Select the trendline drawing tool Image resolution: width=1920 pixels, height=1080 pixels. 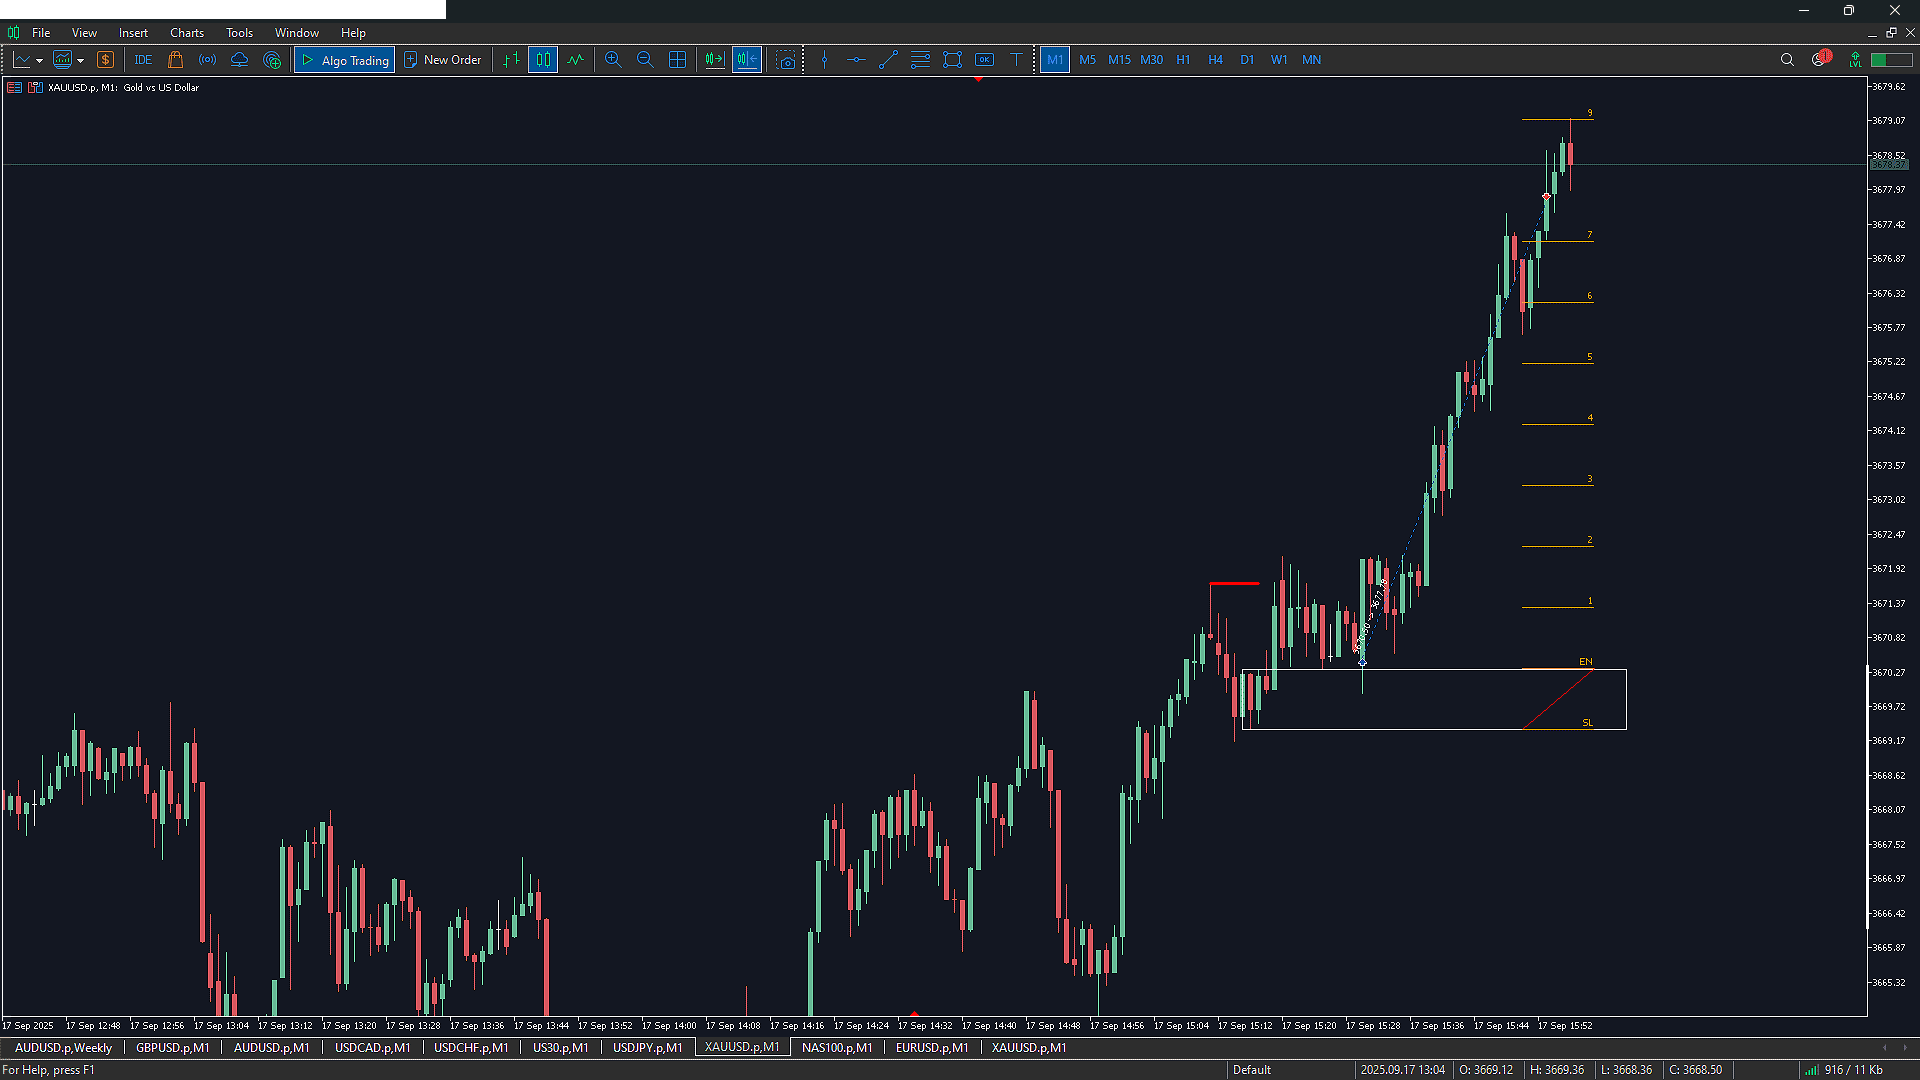click(888, 60)
